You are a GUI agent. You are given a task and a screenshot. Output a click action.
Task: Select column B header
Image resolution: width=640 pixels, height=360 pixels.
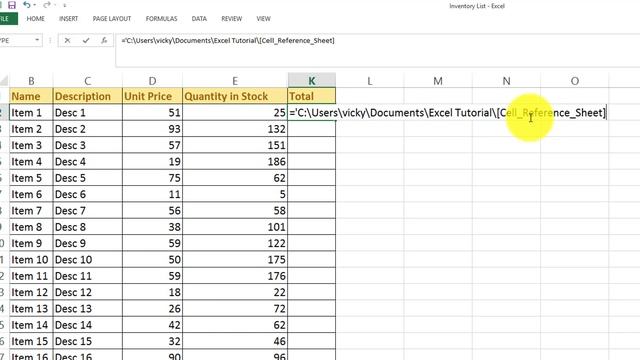(x=31, y=81)
